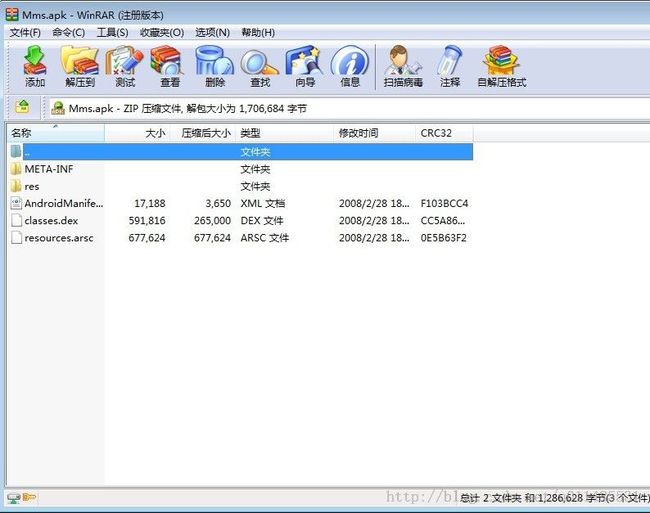Click the 'DEX 文件' type cell
650x513 pixels.
point(262,221)
